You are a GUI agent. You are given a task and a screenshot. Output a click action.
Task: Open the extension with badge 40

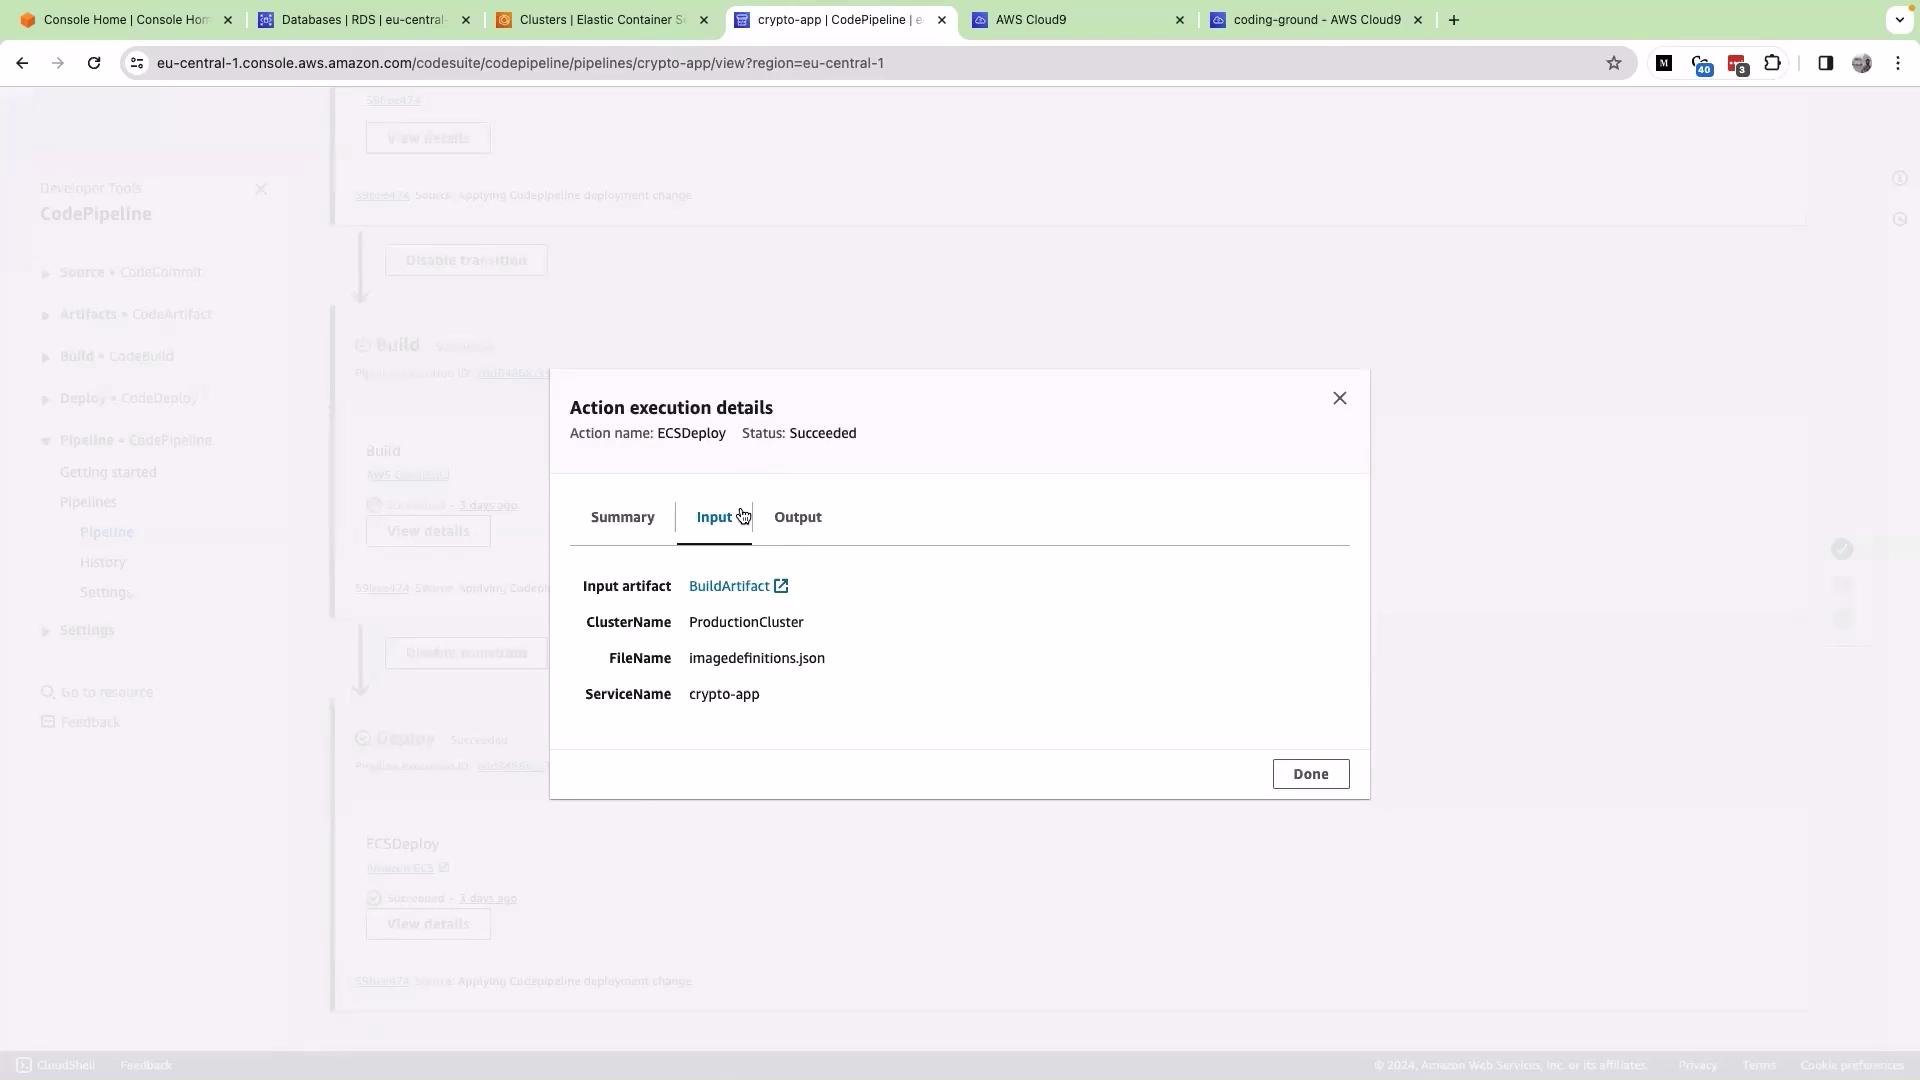(x=1701, y=64)
